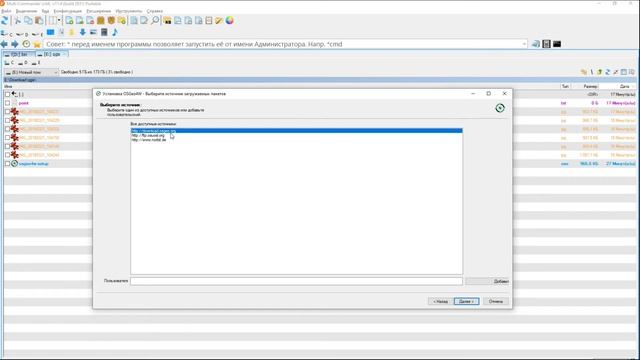Open the layout button dropdown arrow

(x=59, y=20)
